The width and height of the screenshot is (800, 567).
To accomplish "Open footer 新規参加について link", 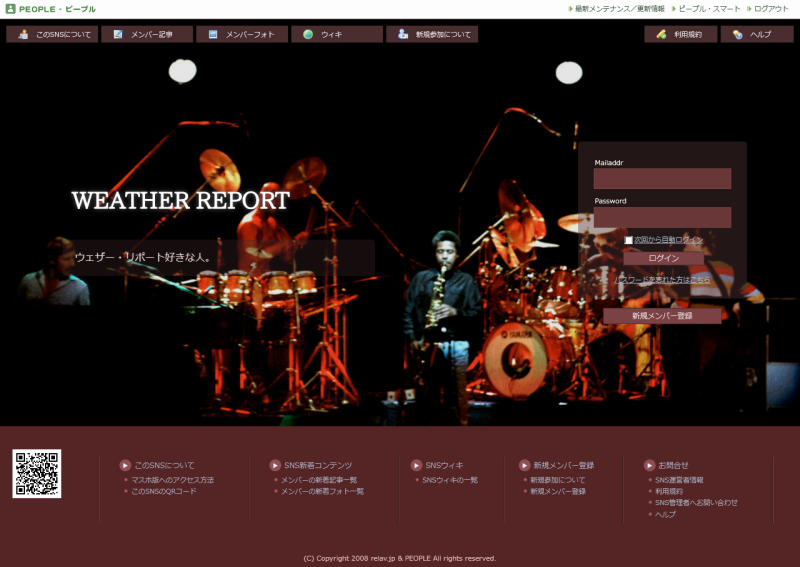I will click(x=558, y=480).
